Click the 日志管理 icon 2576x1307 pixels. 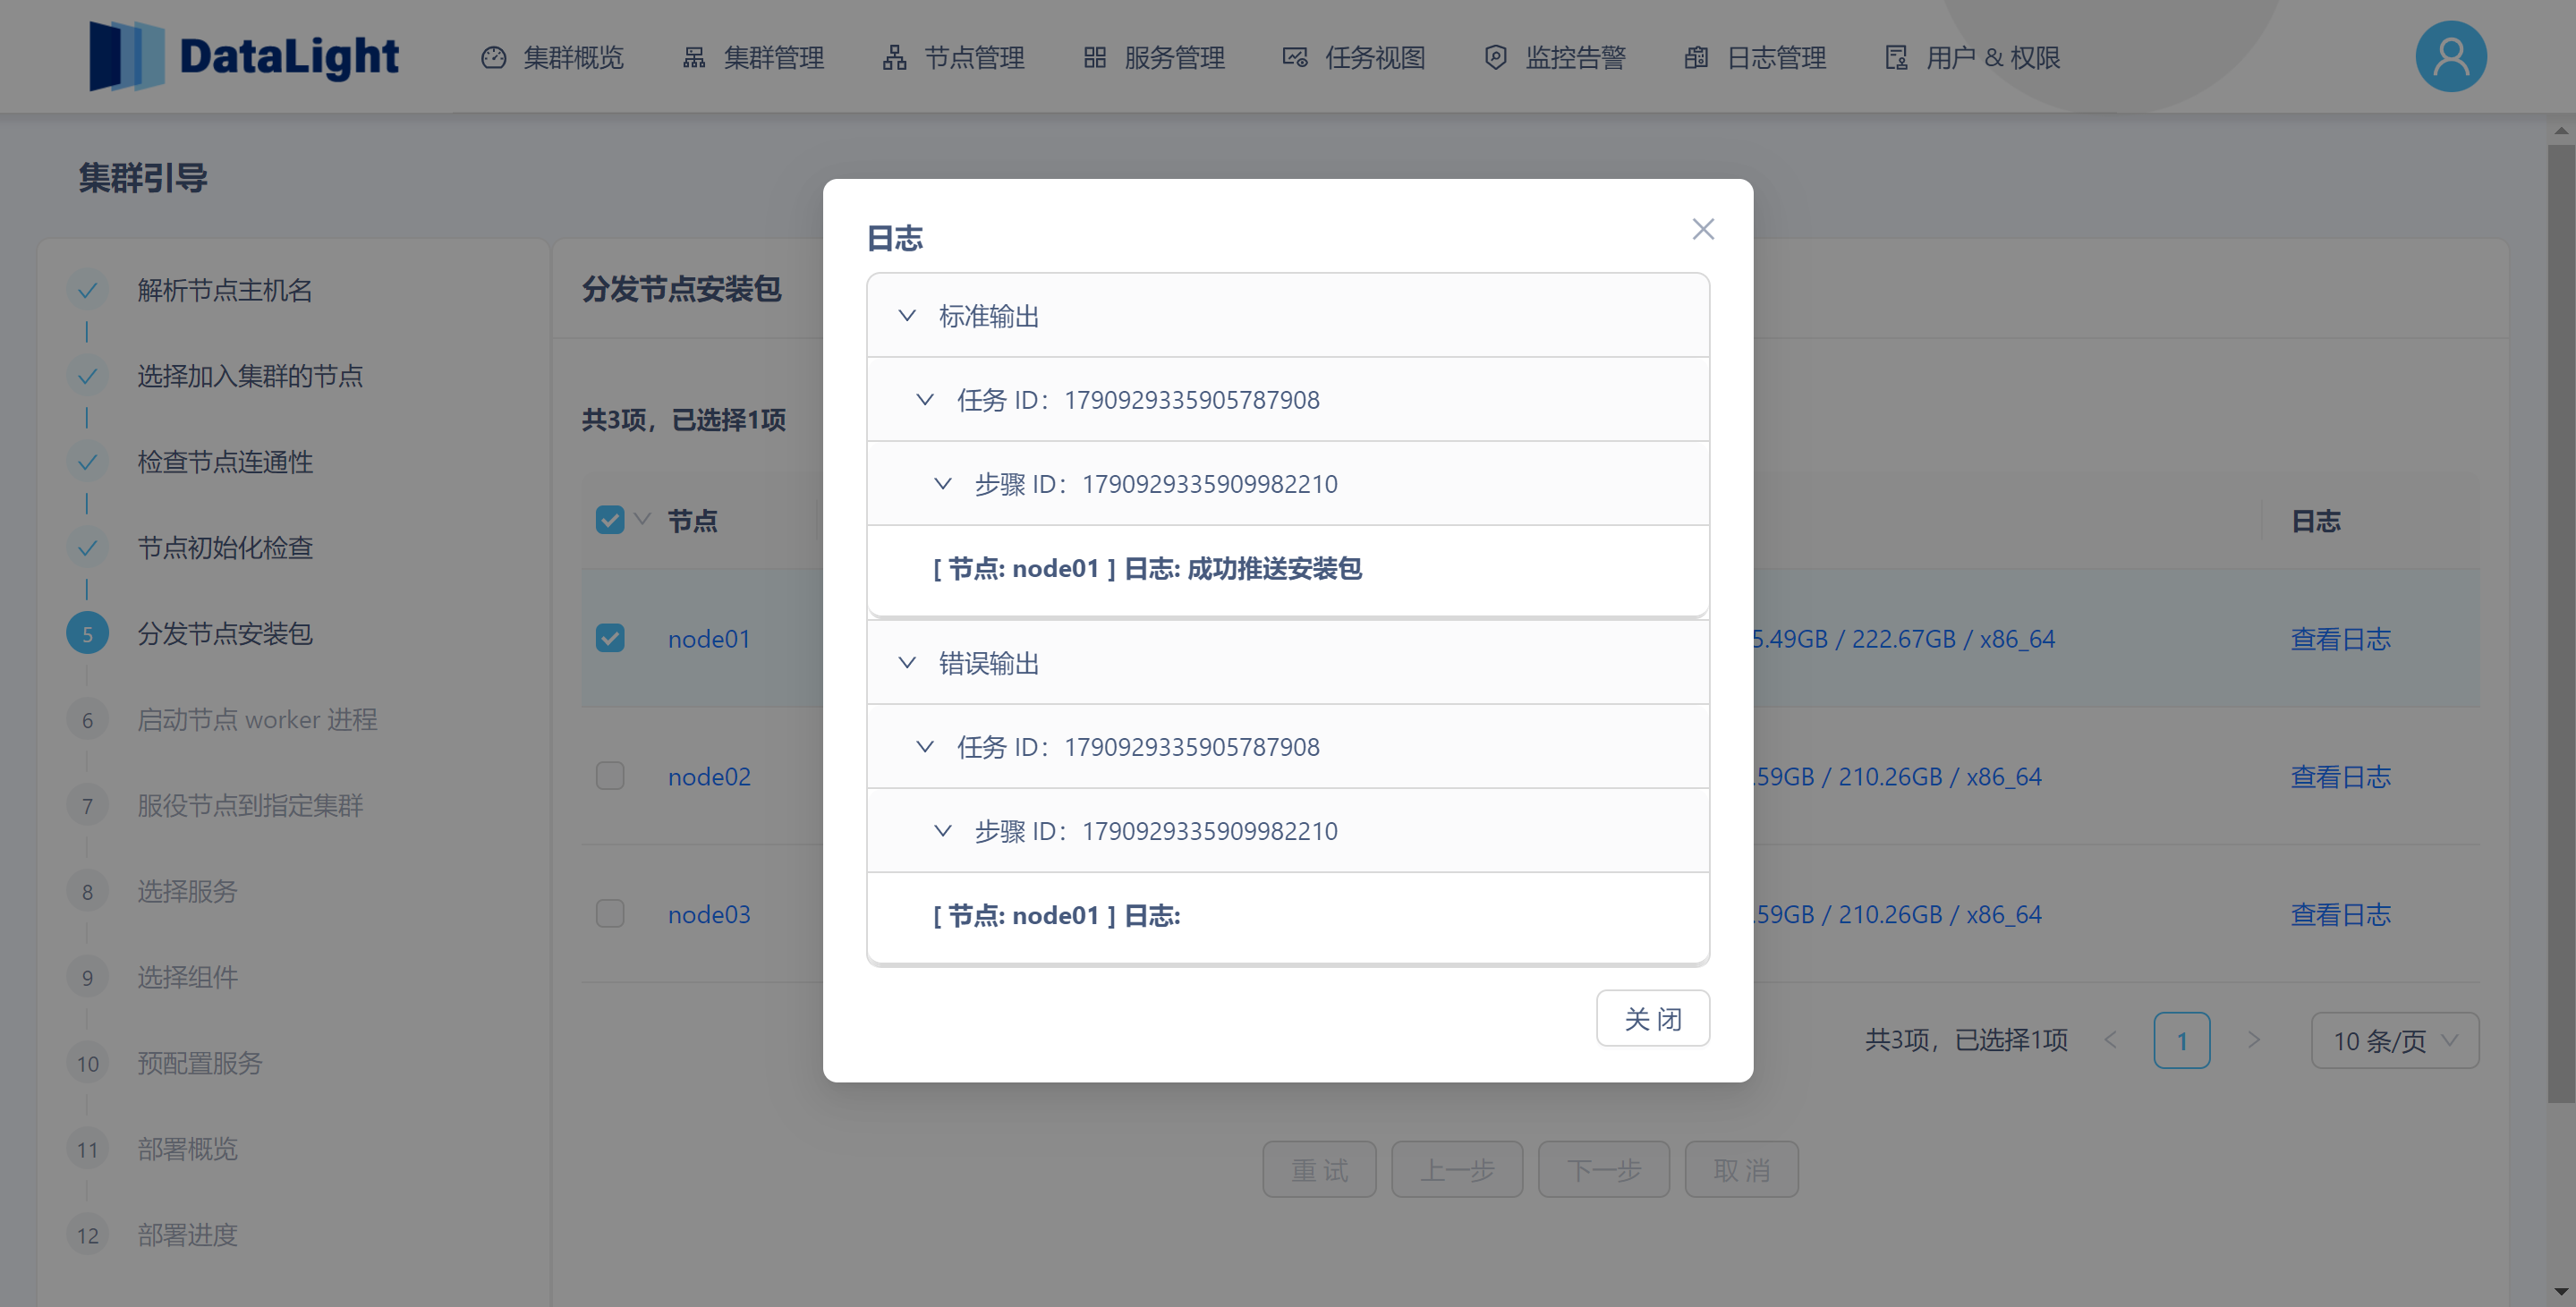click(1696, 58)
